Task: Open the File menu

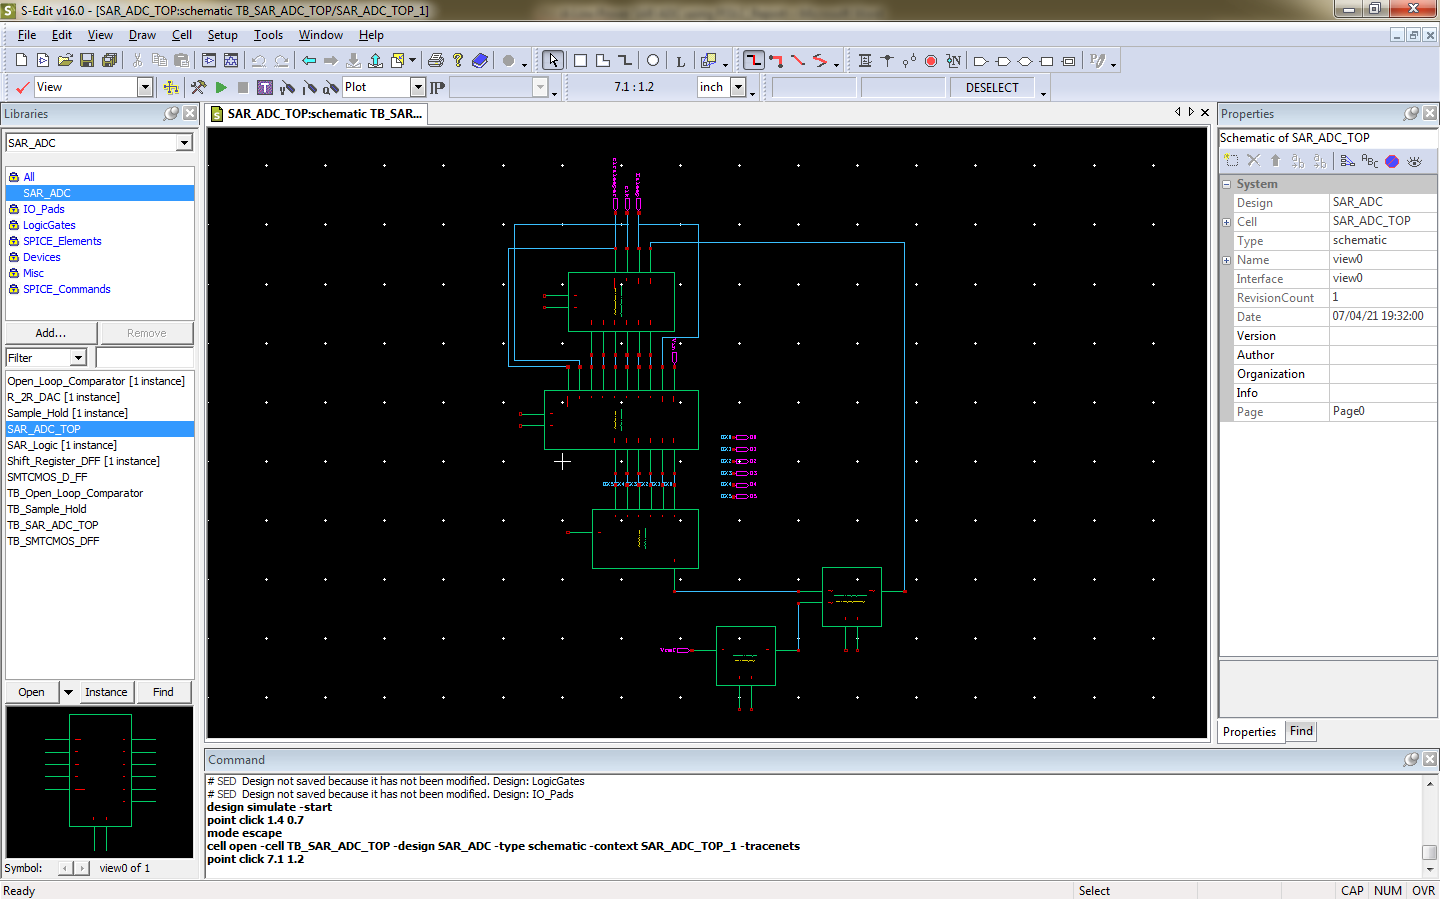Action: [x=27, y=35]
